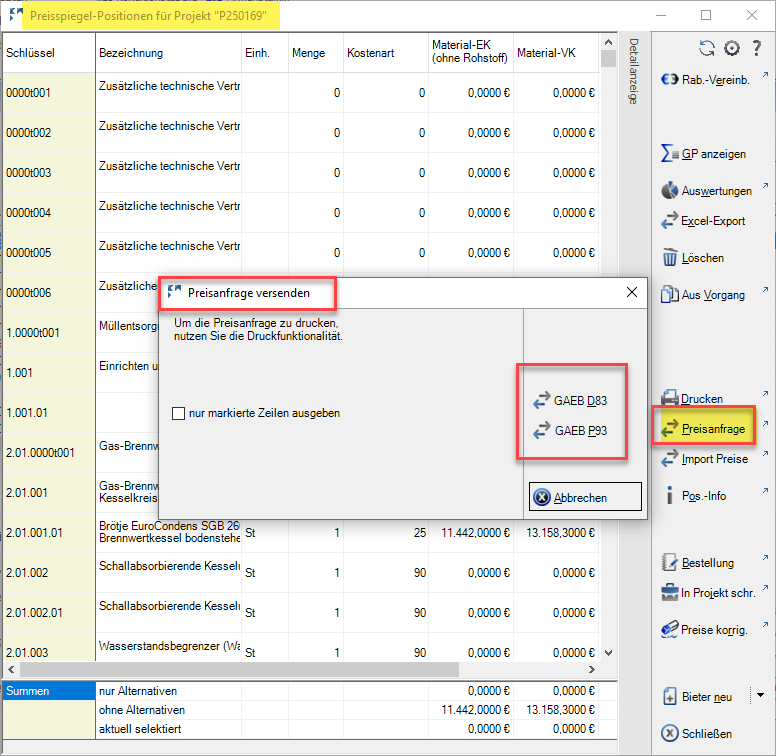Open the Bieter neu dropdown arrow

[x=759, y=696]
